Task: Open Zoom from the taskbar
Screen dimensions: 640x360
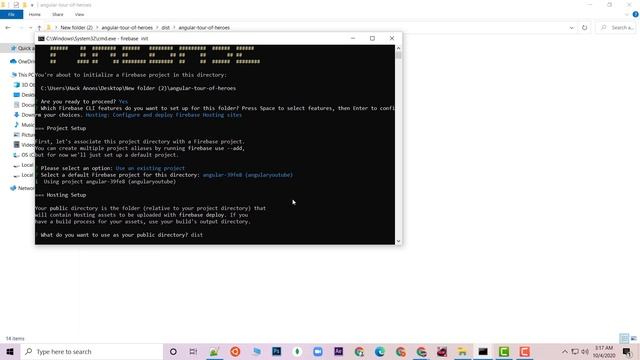Action: point(318,351)
